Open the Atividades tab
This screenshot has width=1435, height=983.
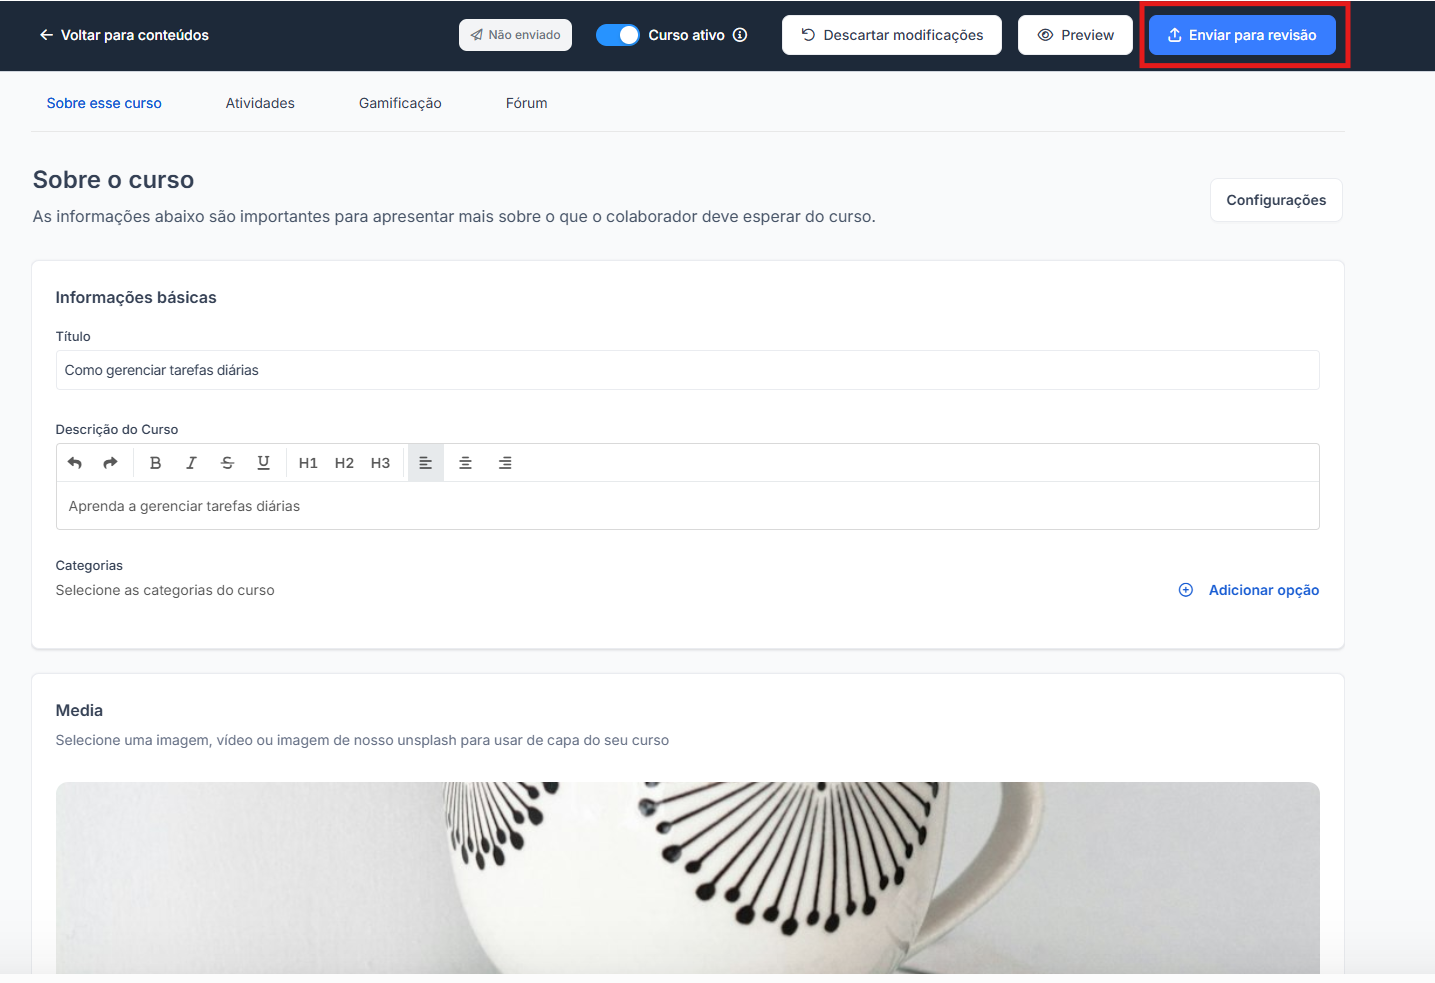260,103
